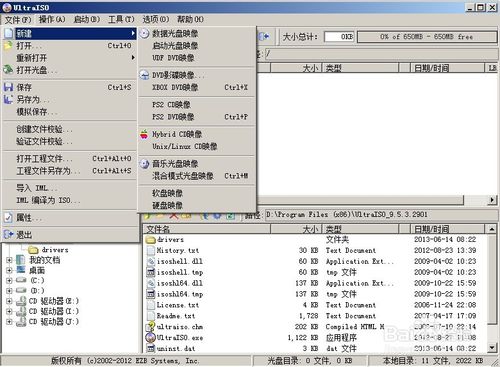Screen dimensions: 500x367
Task: Expand the (C:) drive node
Action: (x=9, y=281)
